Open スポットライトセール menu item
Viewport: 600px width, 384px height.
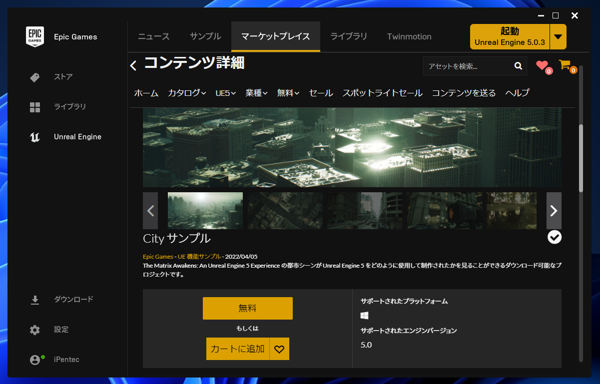point(382,93)
